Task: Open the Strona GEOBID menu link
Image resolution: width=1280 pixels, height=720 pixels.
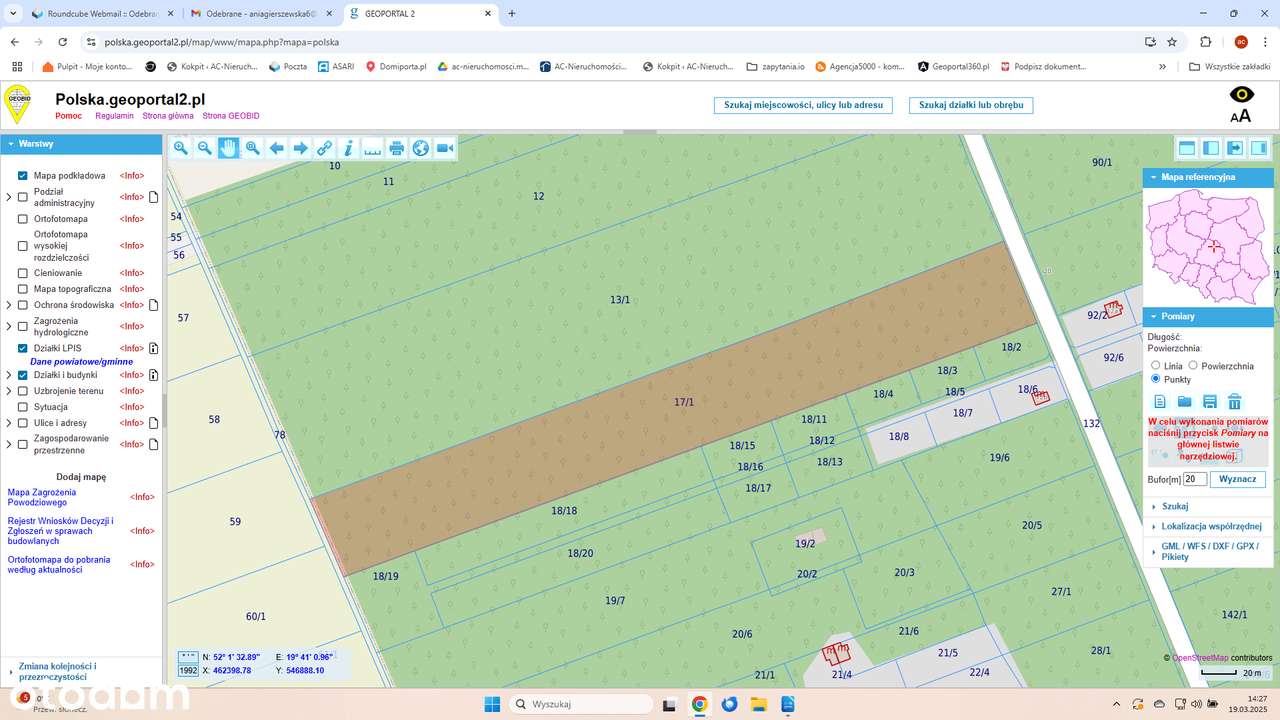Action: pyautogui.click(x=229, y=116)
